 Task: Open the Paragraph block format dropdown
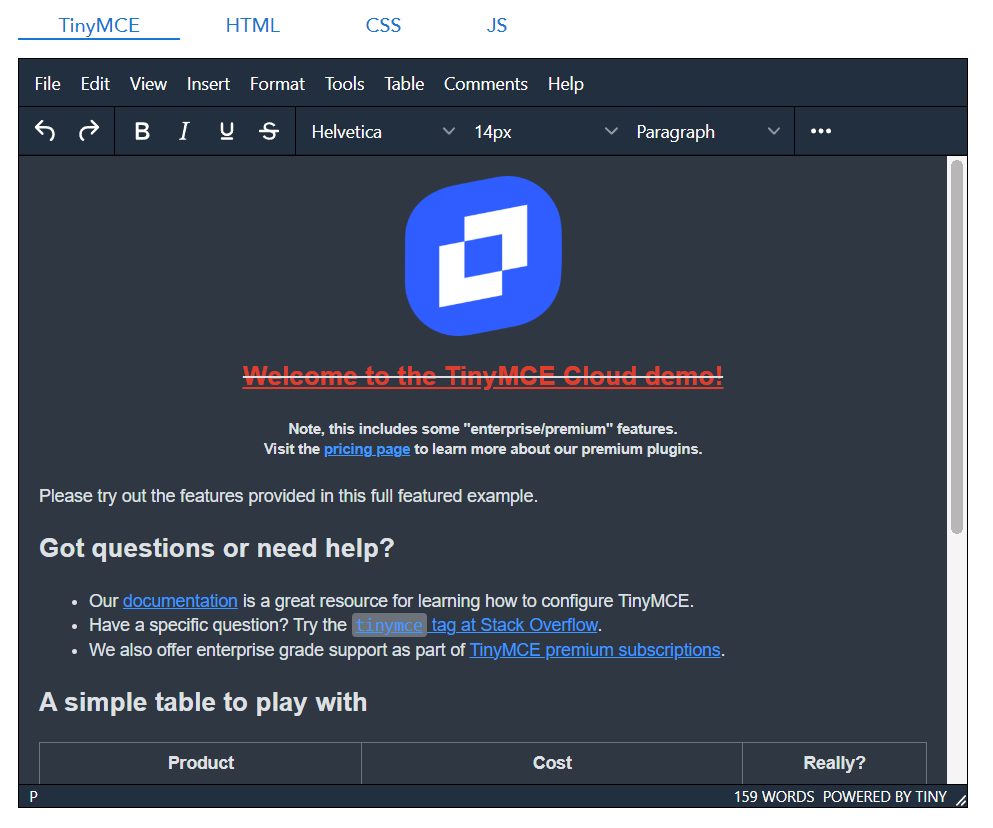coord(707,132)
